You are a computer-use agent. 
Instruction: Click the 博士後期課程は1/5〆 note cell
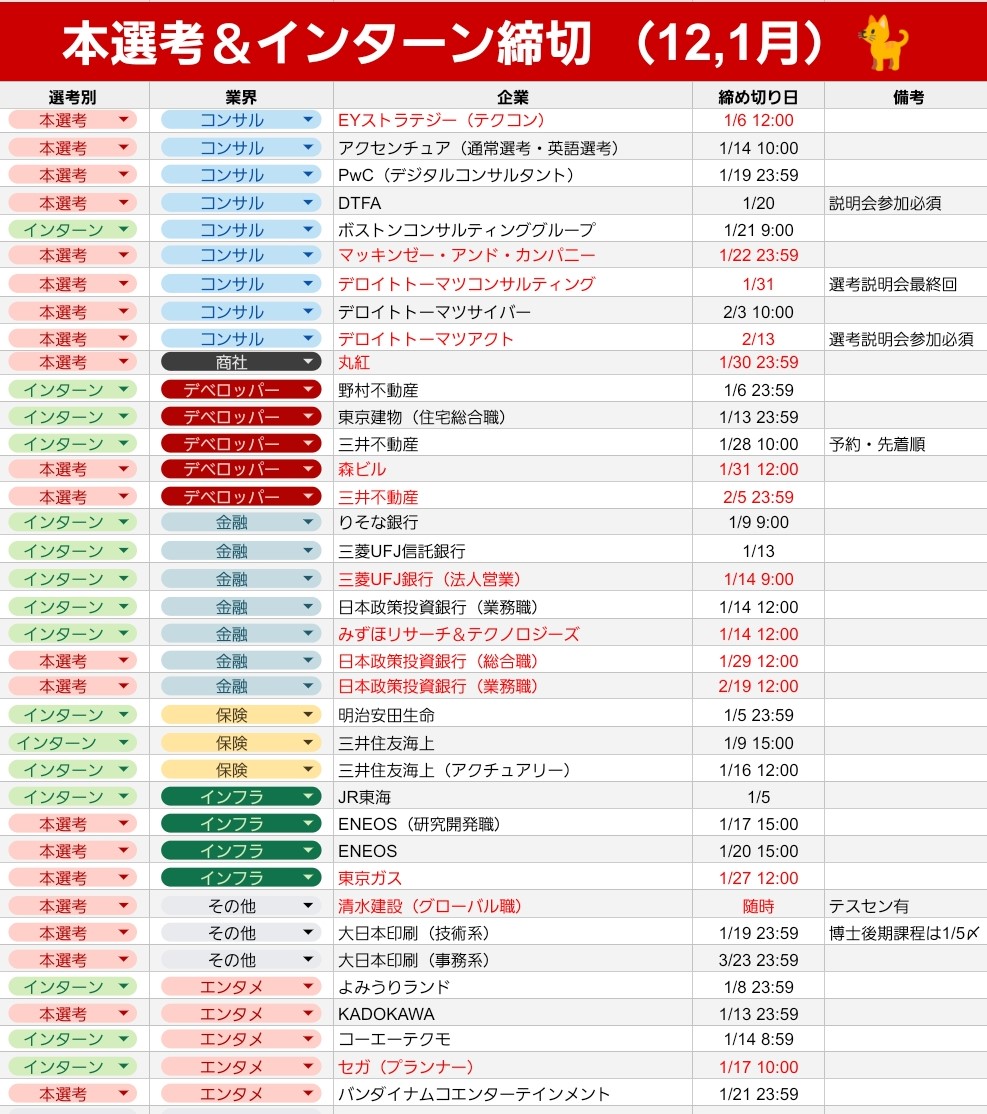tap(906, 933)
